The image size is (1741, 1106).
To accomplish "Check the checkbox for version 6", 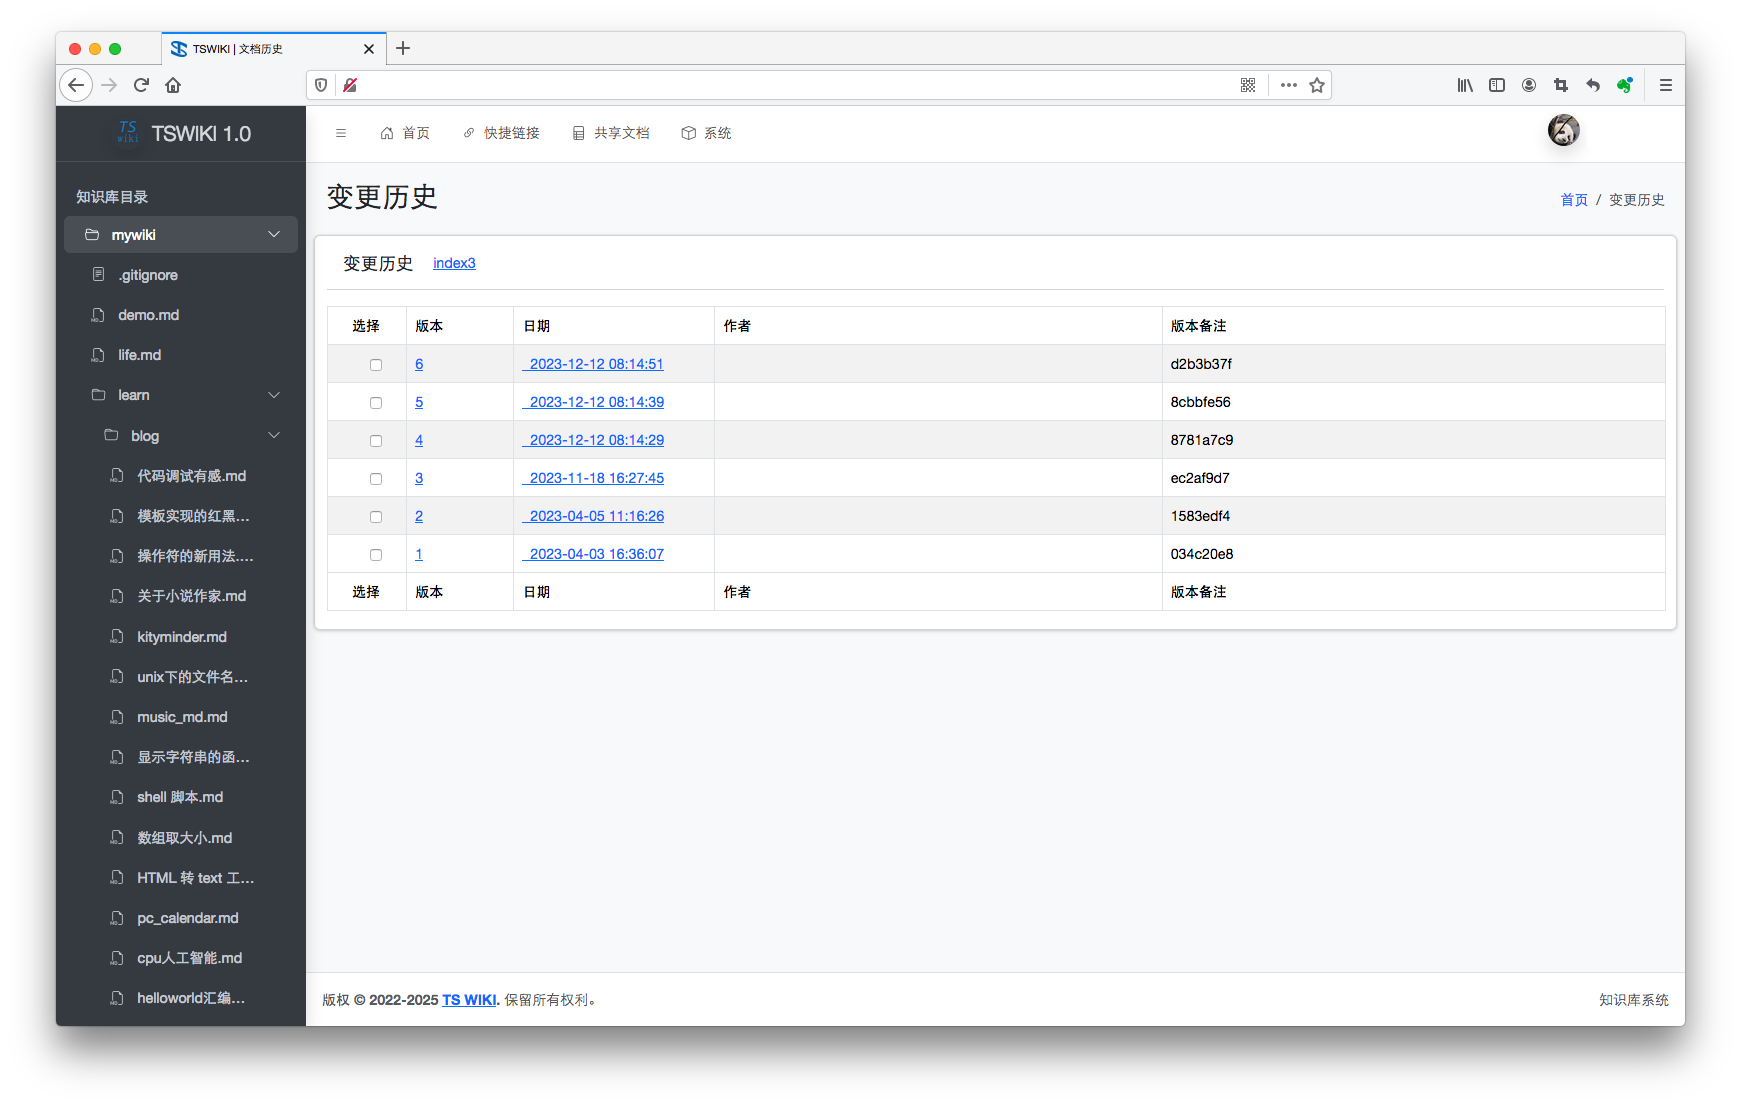I will pyautogui.click(x=376, y=364).
